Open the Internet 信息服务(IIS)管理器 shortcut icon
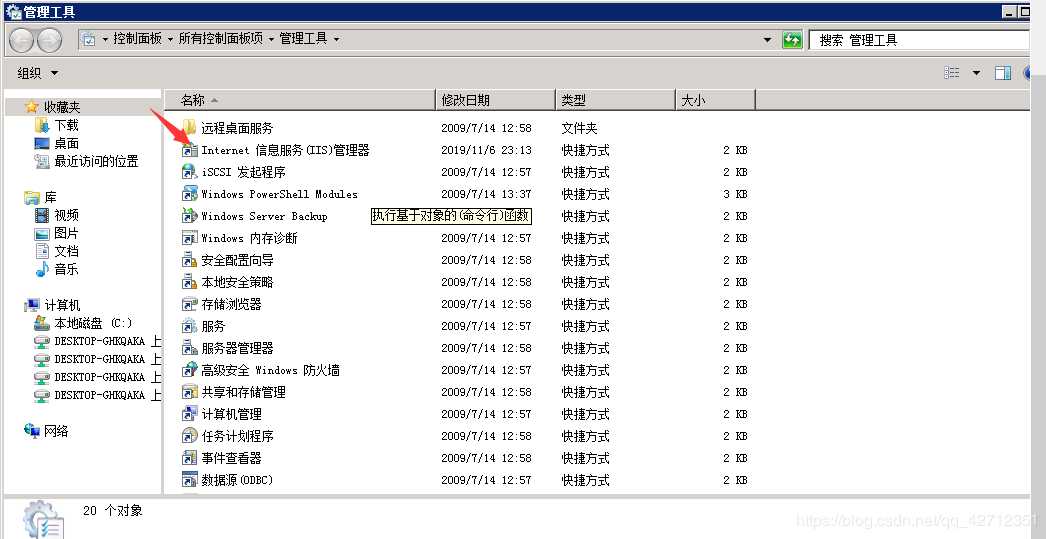This screenshot has width=1046, height=539. pyautogui.click(x=189, y=150)
